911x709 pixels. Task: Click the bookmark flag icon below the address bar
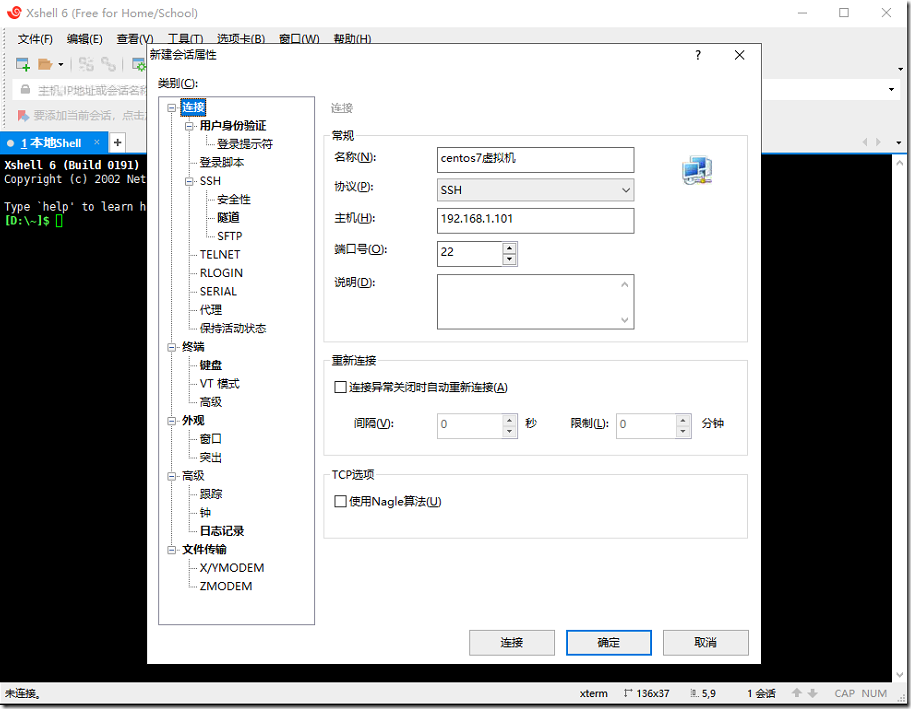point(23,116)
